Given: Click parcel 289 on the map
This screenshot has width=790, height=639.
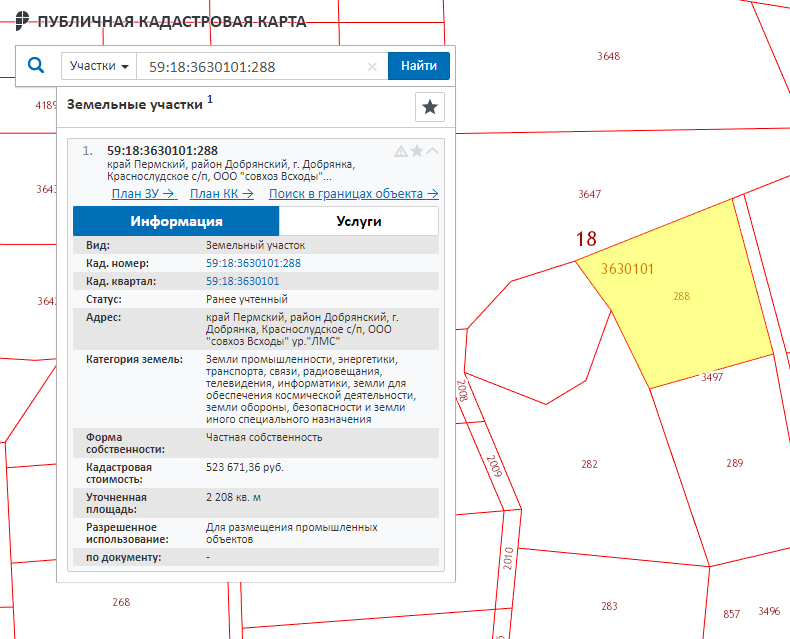Looking at the screenshot, I should (735, 463).
